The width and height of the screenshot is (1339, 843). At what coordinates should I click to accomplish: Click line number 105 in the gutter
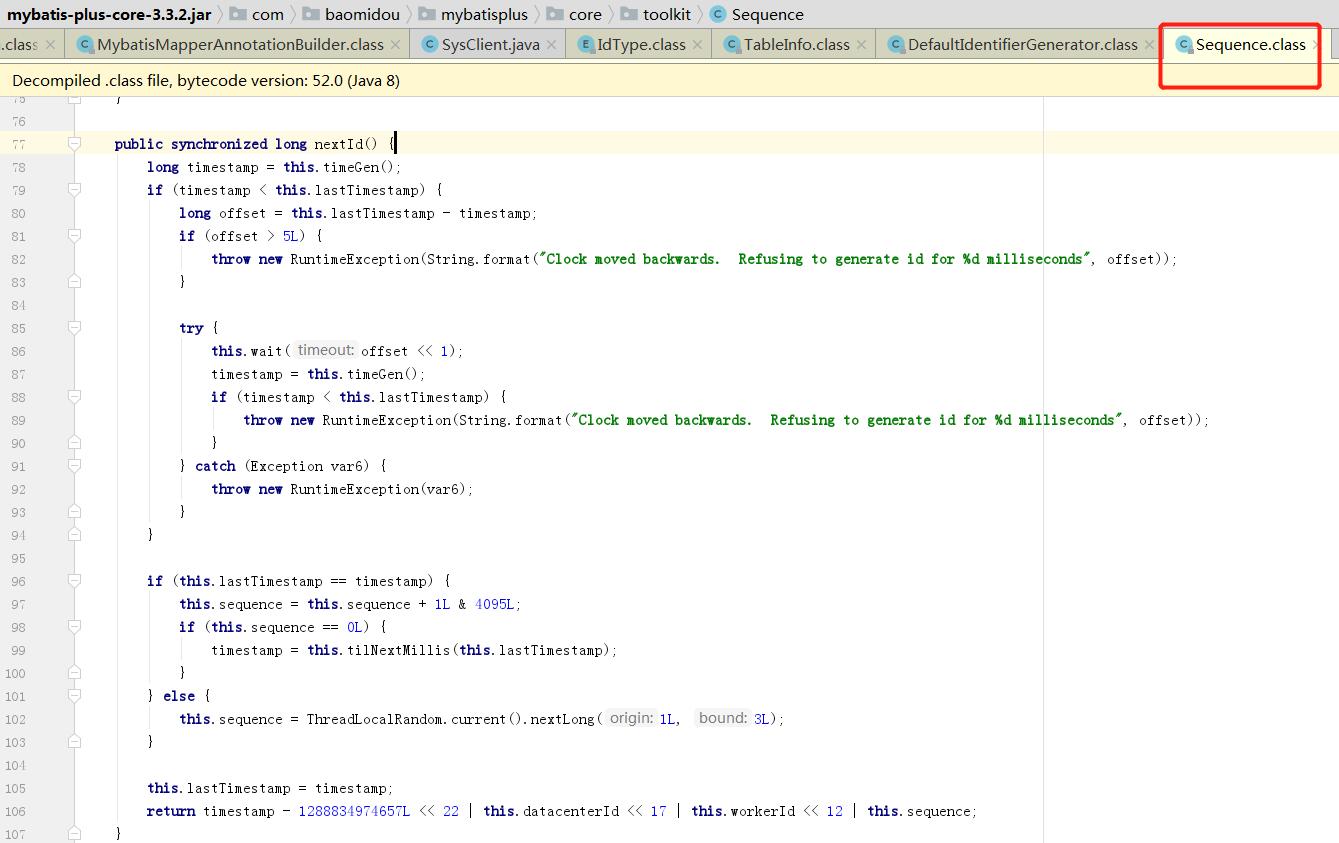pos(15,788)
